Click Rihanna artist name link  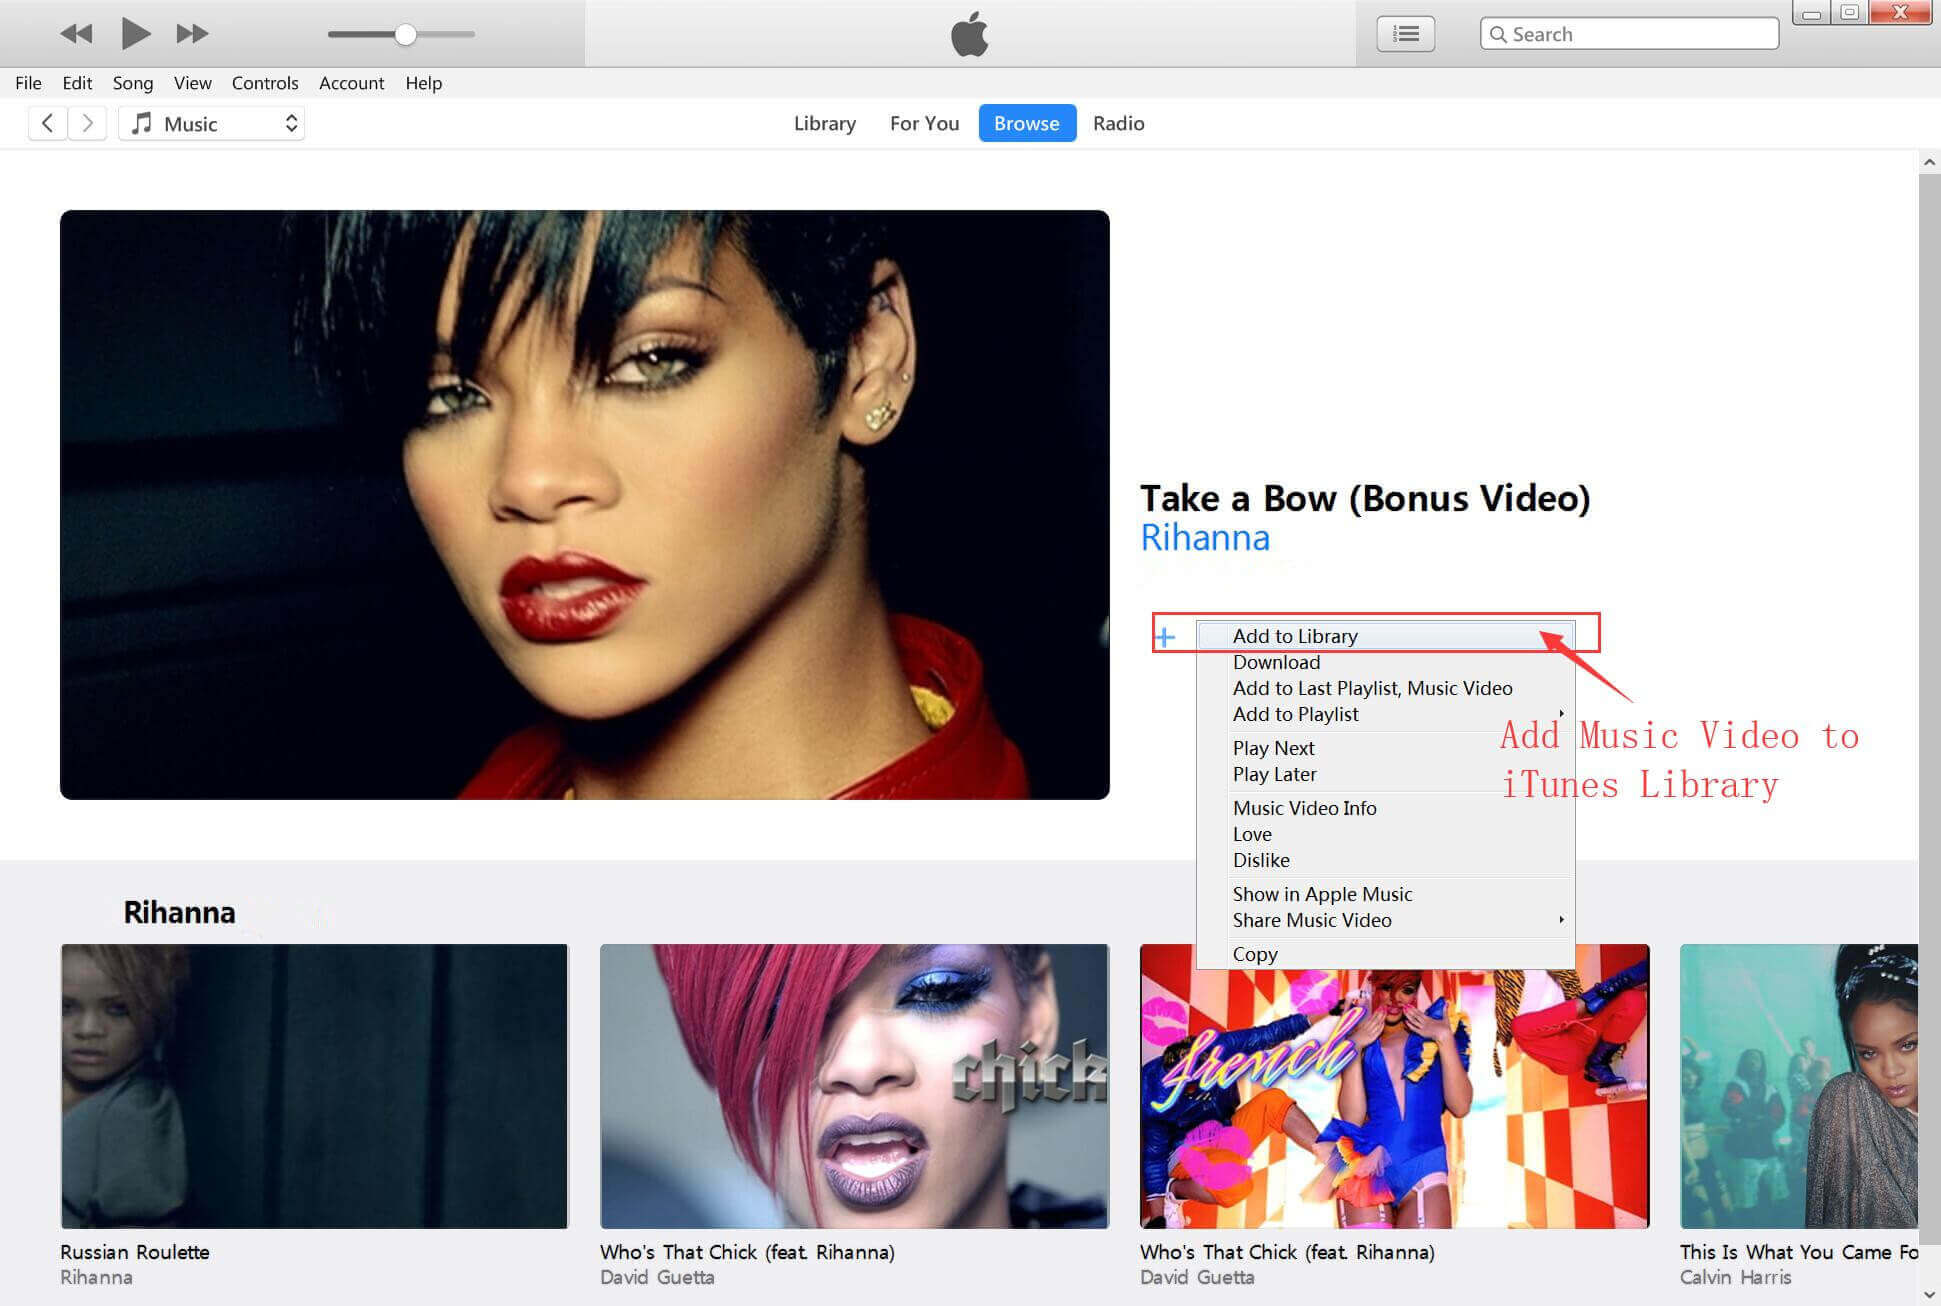[x=1204, y=538]
